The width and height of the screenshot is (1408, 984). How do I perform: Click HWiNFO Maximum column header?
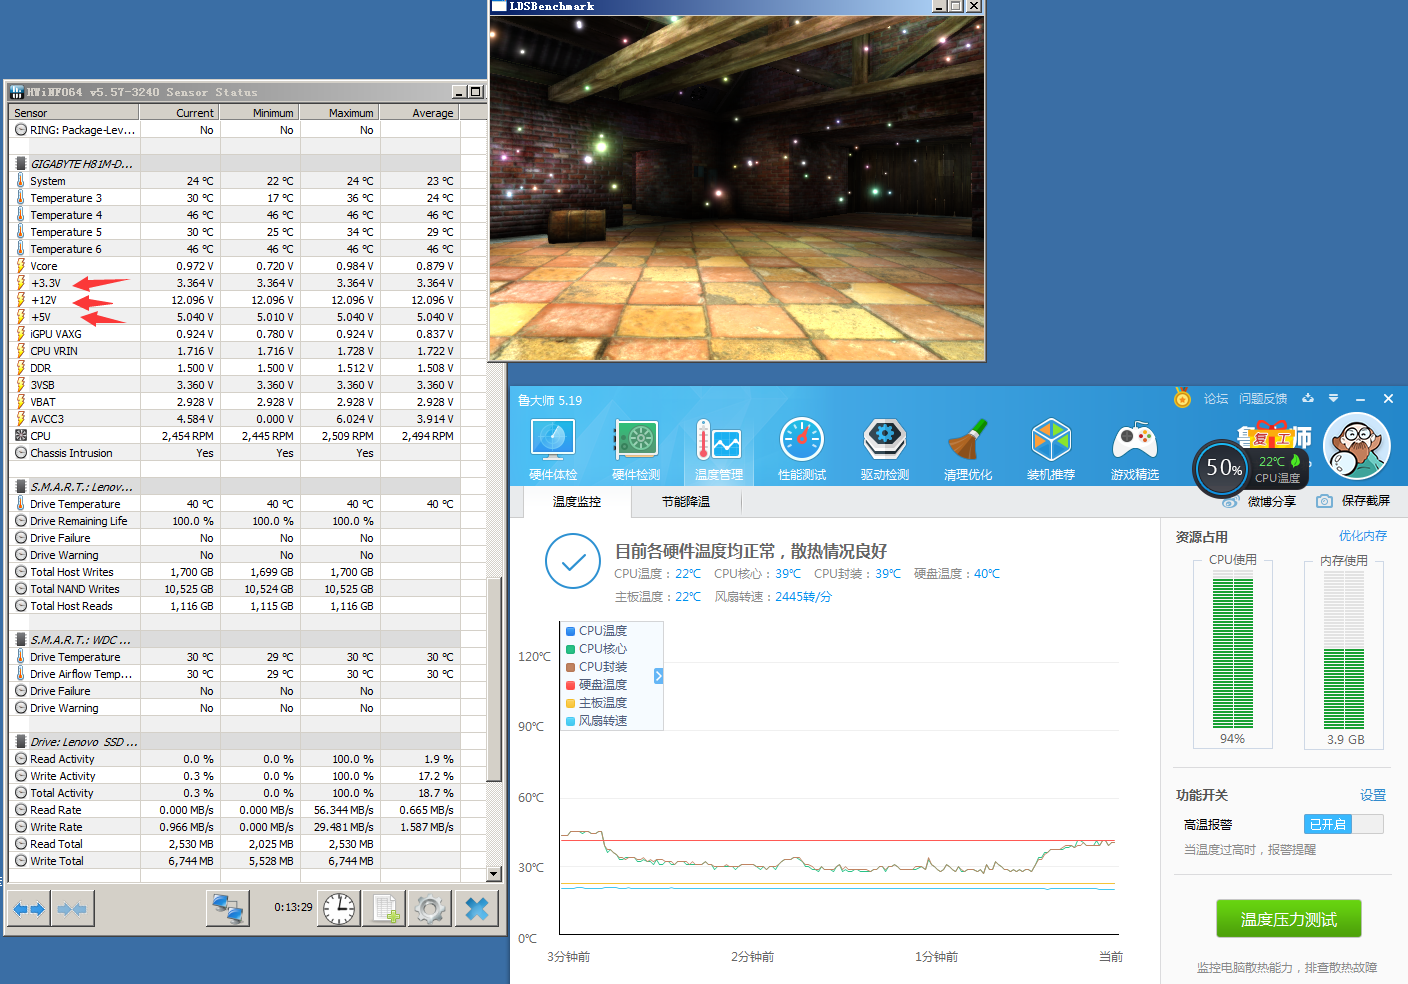tap(339, 113)
